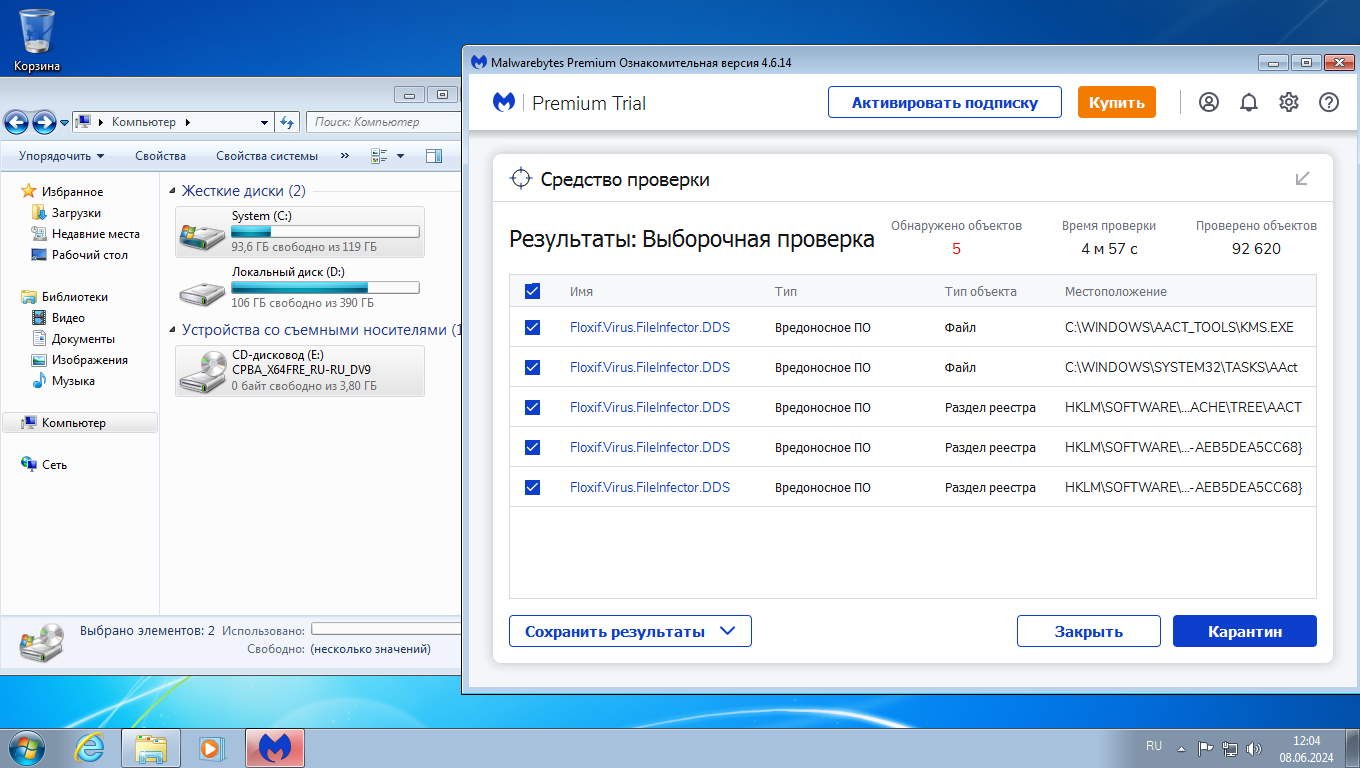Select the System (C:) drive usage bar

[x=325, y=231]
